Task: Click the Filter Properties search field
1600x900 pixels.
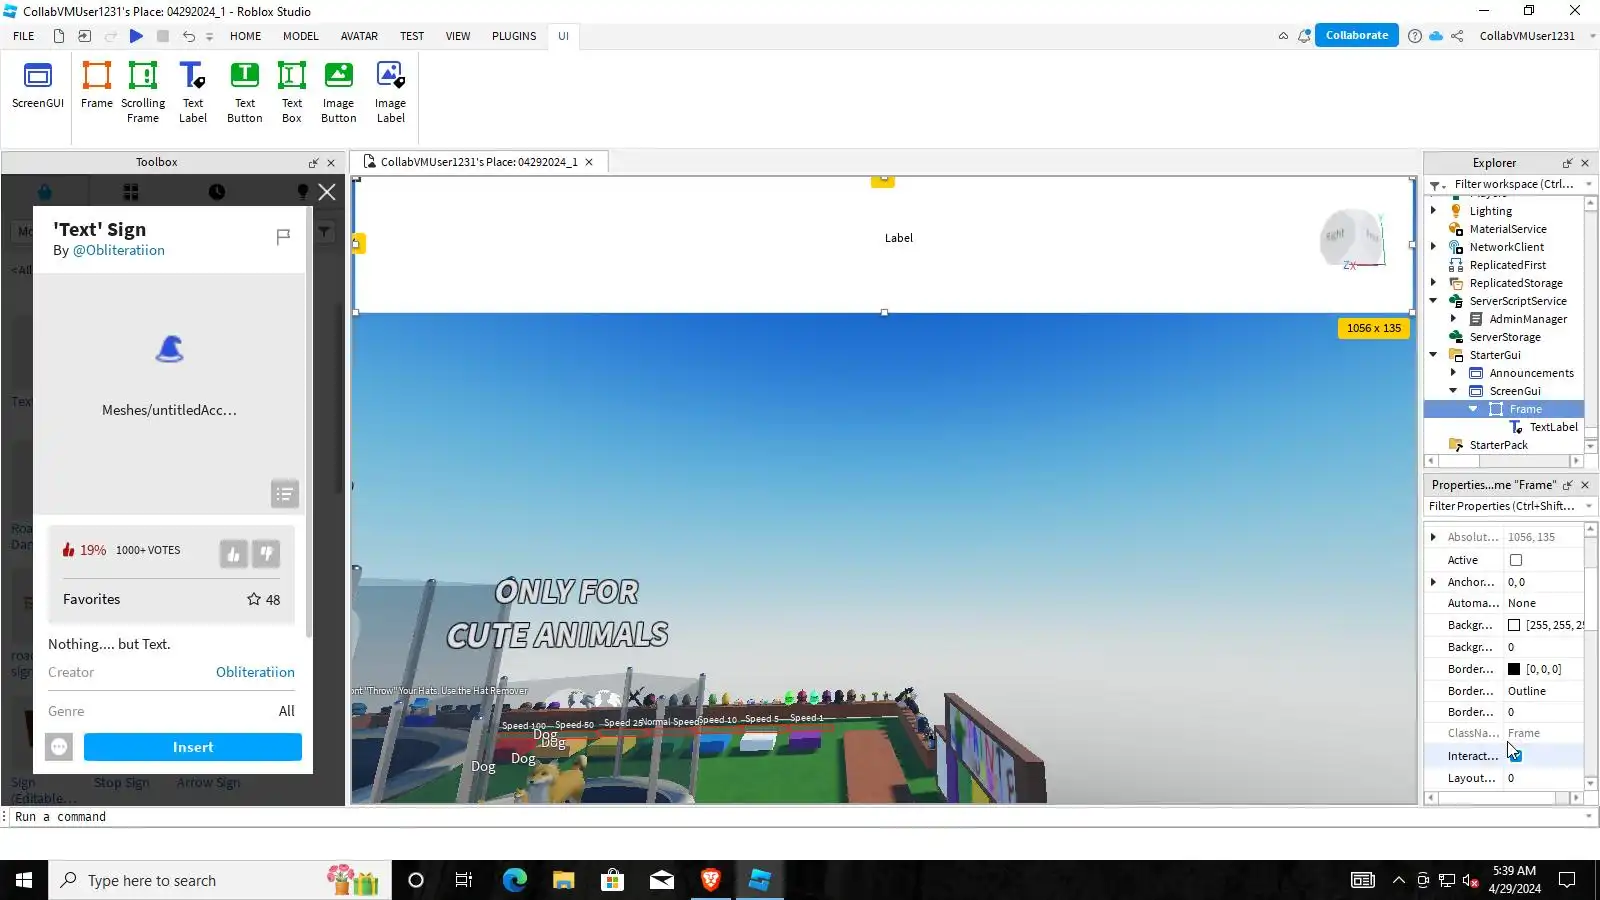Action: (1502, 506)
